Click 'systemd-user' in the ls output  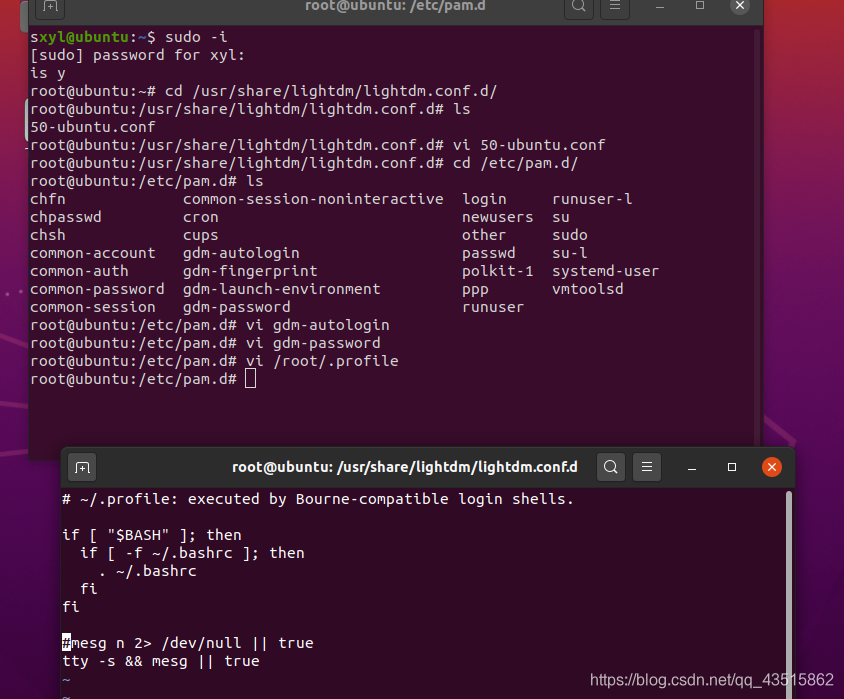[605, 271]
